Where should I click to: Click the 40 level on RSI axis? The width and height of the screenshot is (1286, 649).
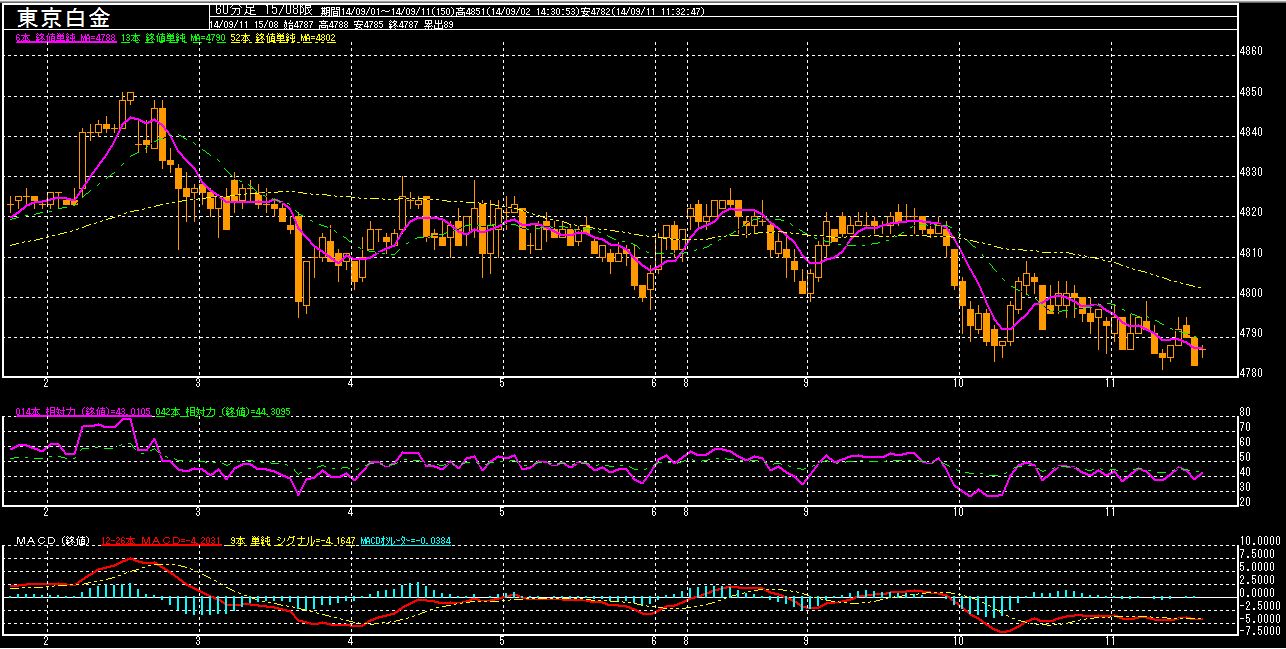coord(1245,471)
